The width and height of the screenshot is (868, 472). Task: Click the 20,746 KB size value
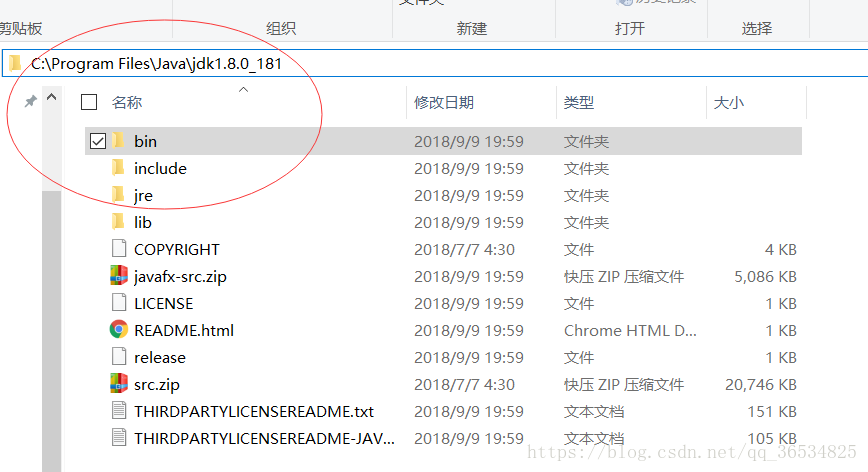[x=761, y=385]
